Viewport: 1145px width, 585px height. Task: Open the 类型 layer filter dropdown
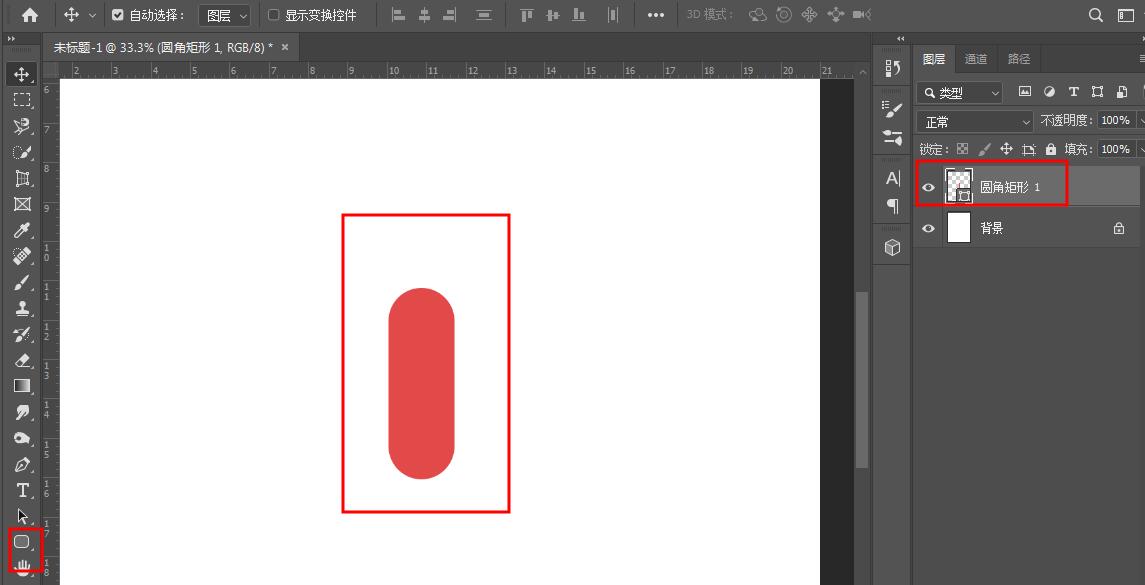pos(958,92)
